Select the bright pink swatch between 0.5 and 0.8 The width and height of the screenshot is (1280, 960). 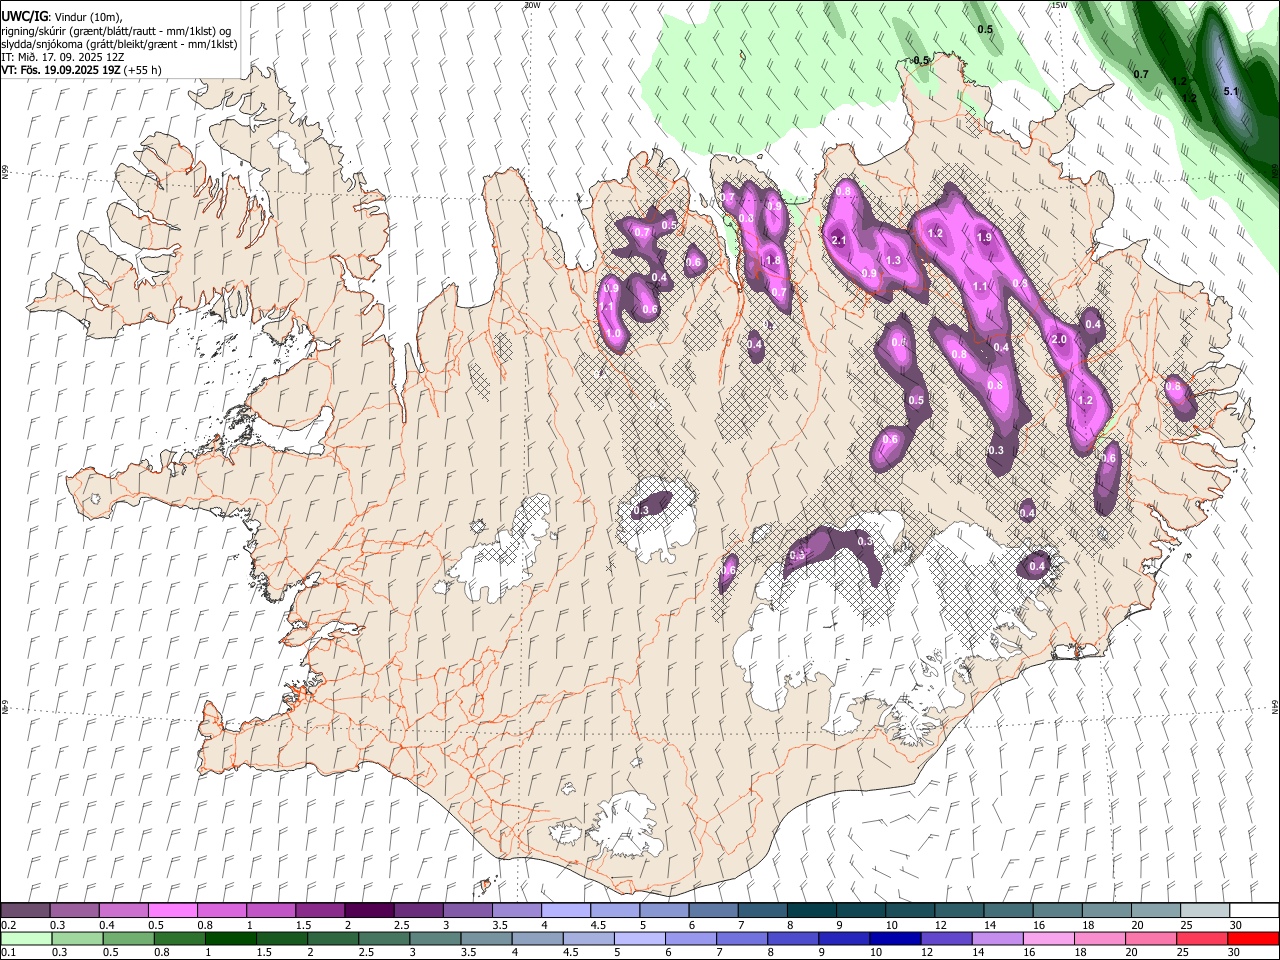coord(173,911)
